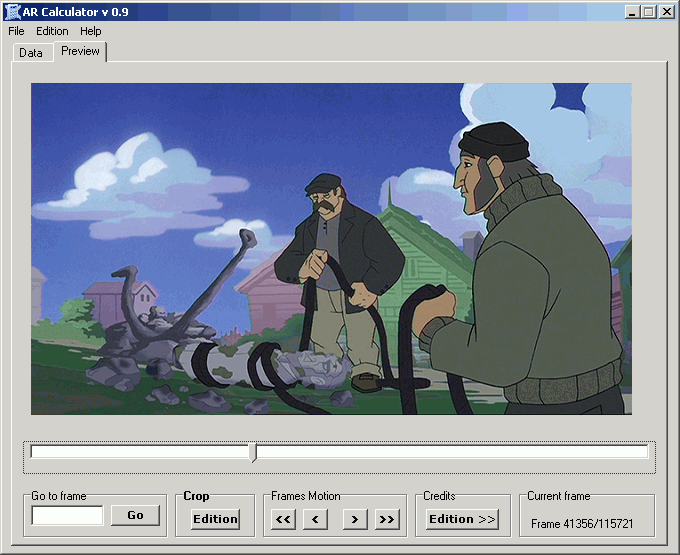
Task: Maximize the AR Calculator window
Action: [x=649, y=12]
